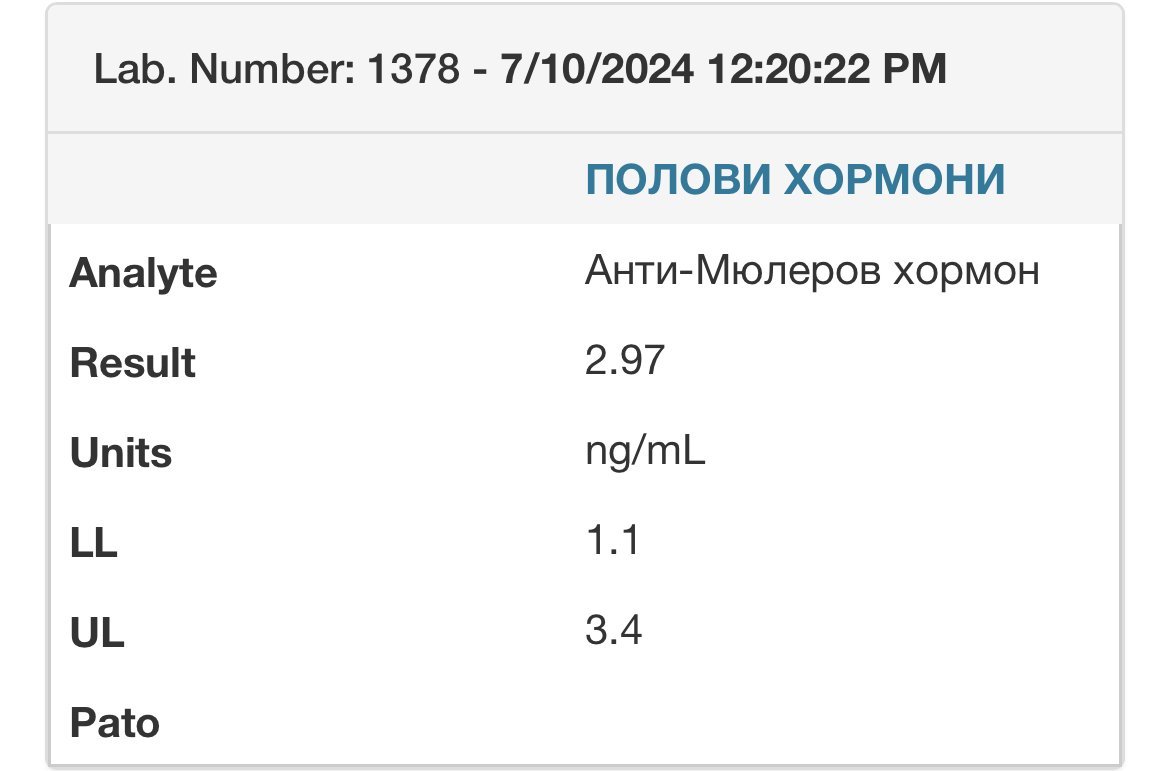The width and height of the screenshot is (1170, 771).
Task: Select the result value 2.97
Action: pos(624,360)
